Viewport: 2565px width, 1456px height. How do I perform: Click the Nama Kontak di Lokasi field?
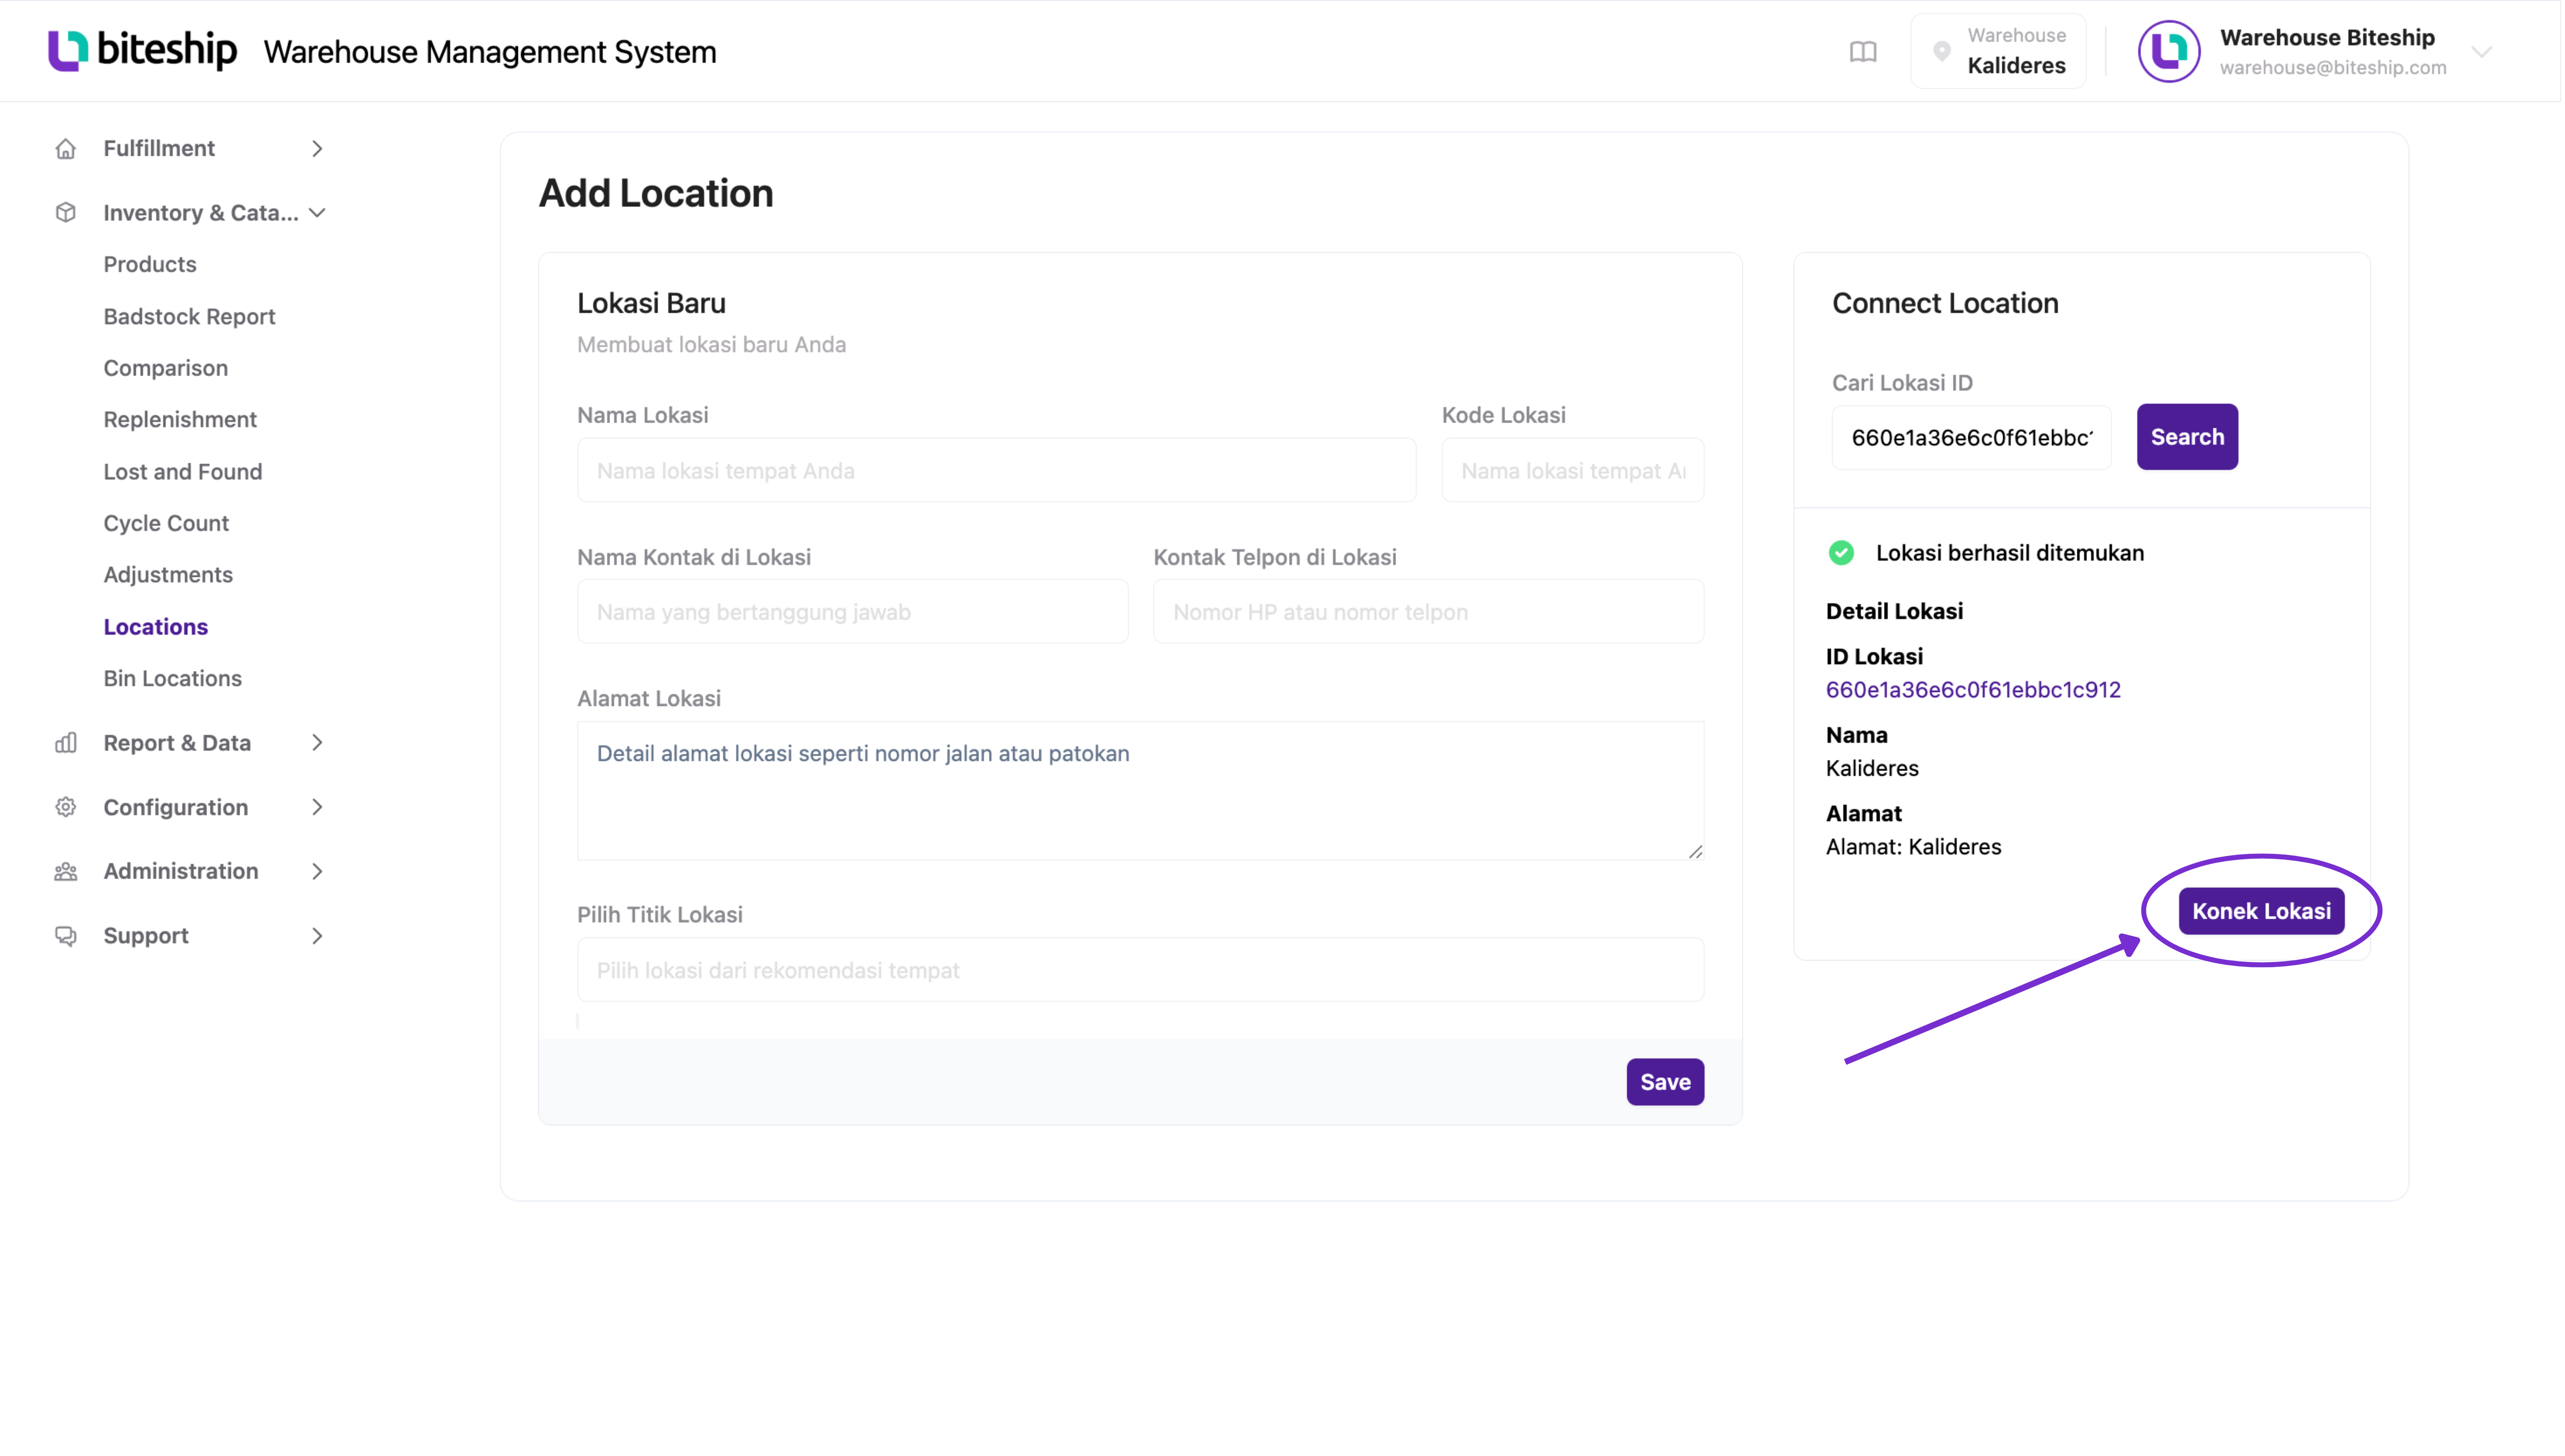pos(852,612)
